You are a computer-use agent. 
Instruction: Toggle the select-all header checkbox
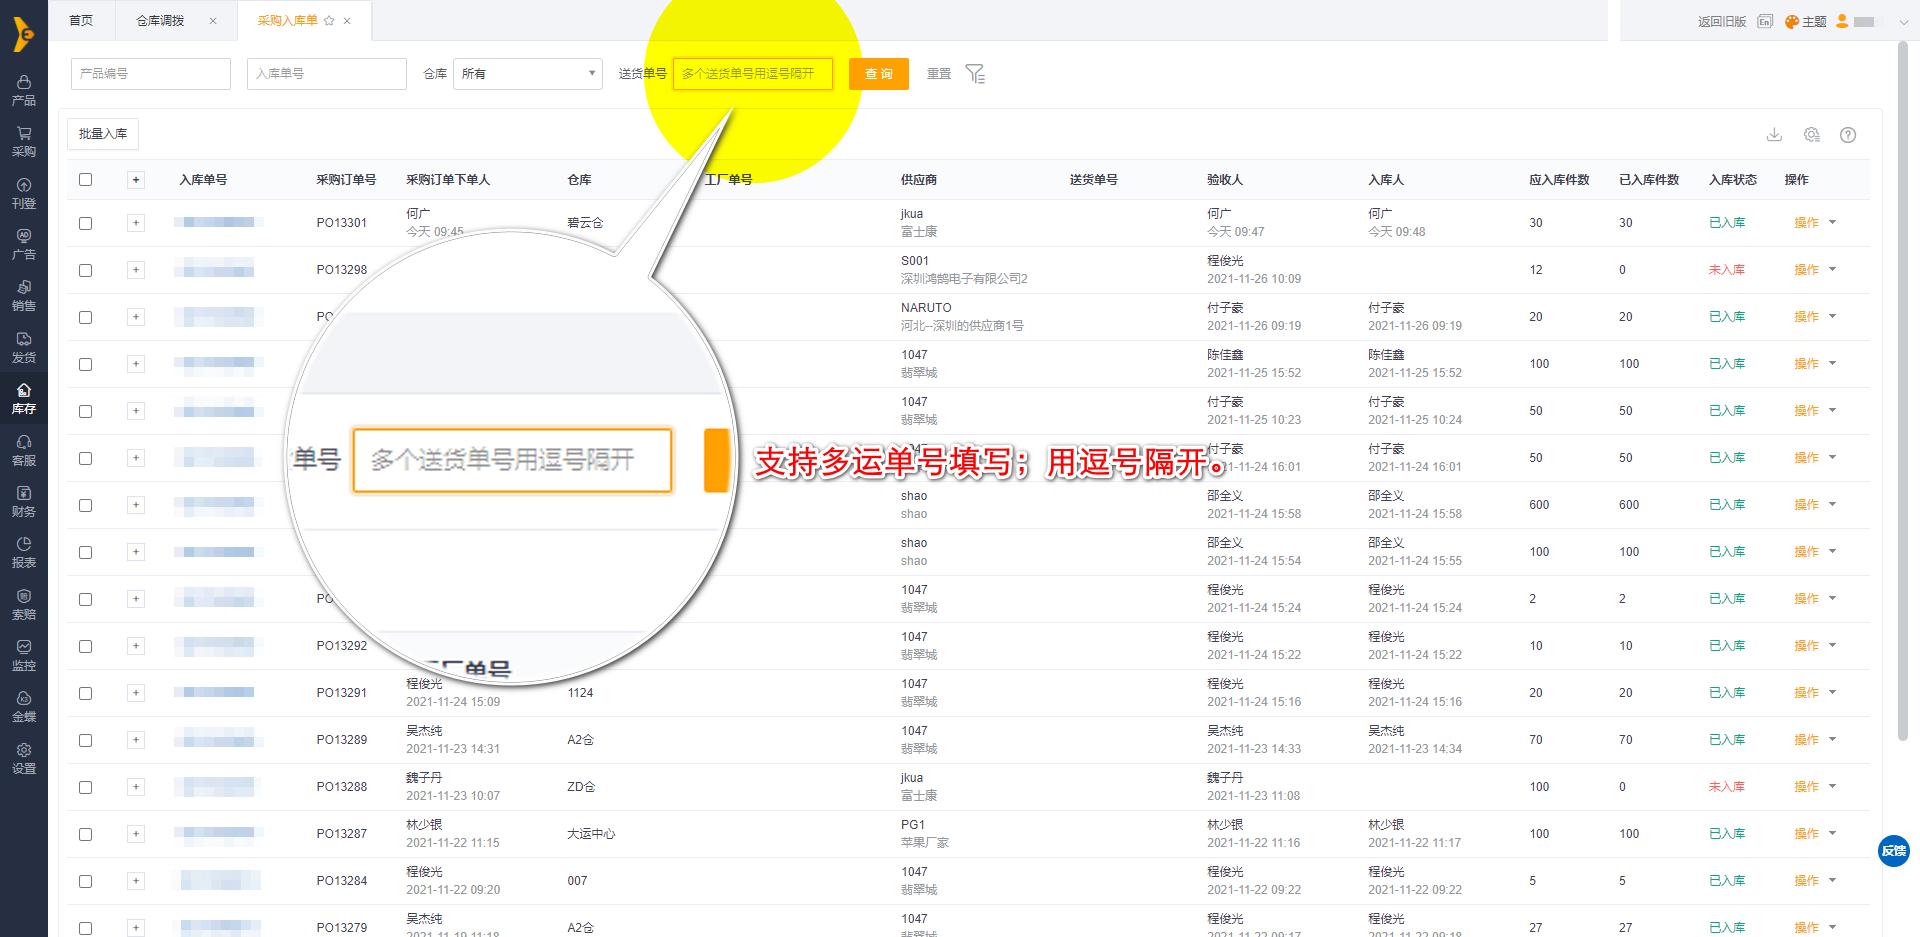85,180
